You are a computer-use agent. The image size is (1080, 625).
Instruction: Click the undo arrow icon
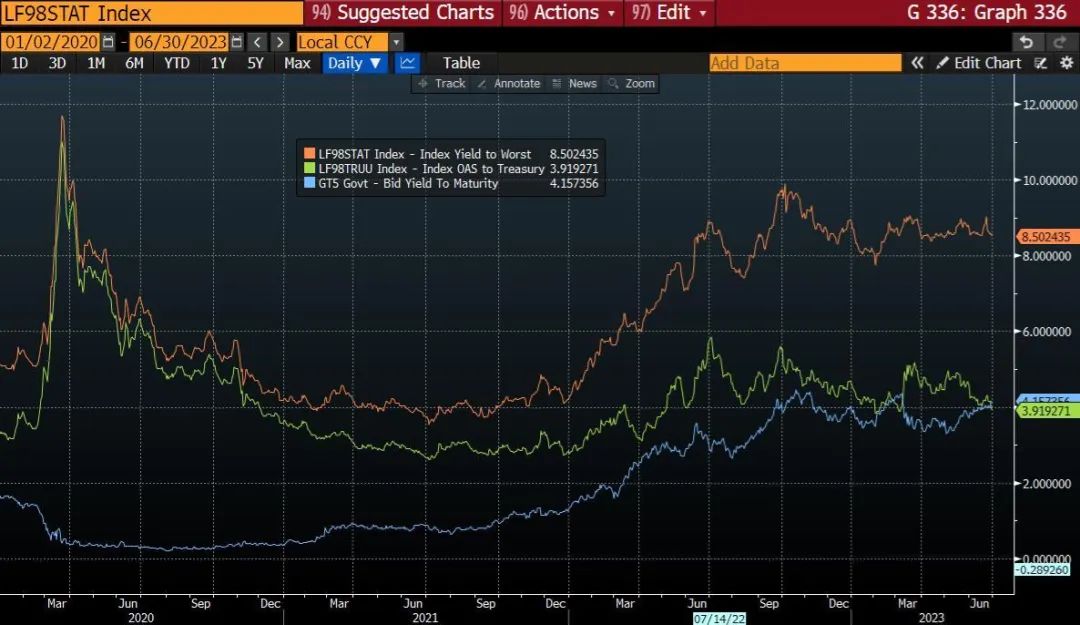[1026, 42]
